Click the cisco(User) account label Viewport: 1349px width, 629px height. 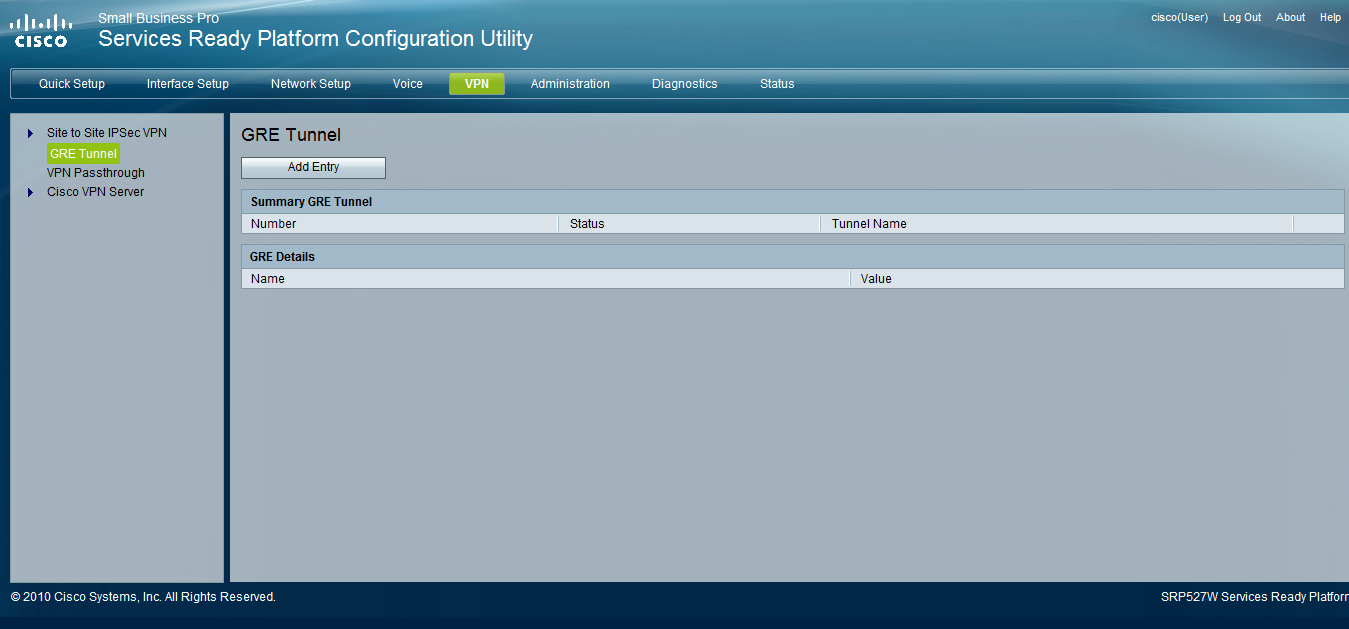pyautogui.click(x=1180, y=18)
